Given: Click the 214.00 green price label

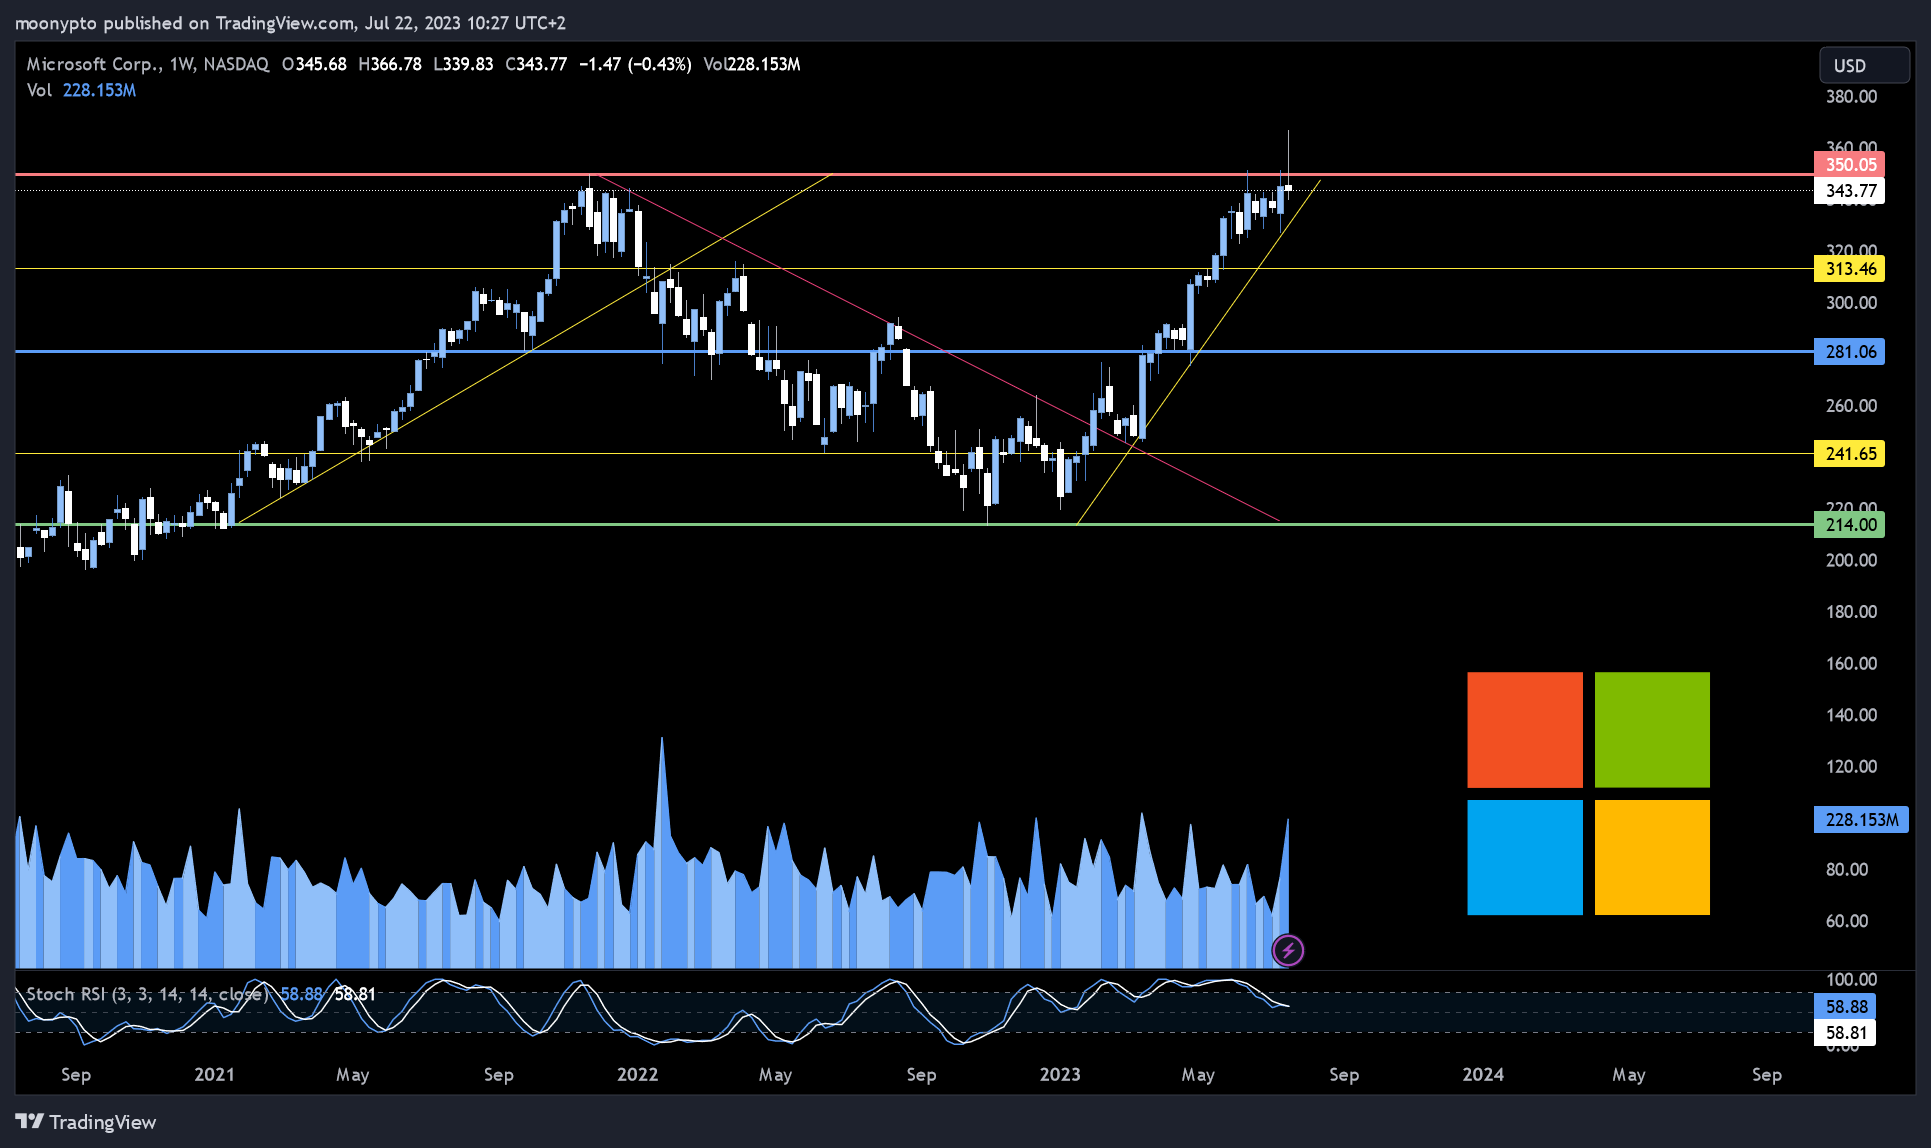Looking at the screenshot, I should (x=1850, y=525).
